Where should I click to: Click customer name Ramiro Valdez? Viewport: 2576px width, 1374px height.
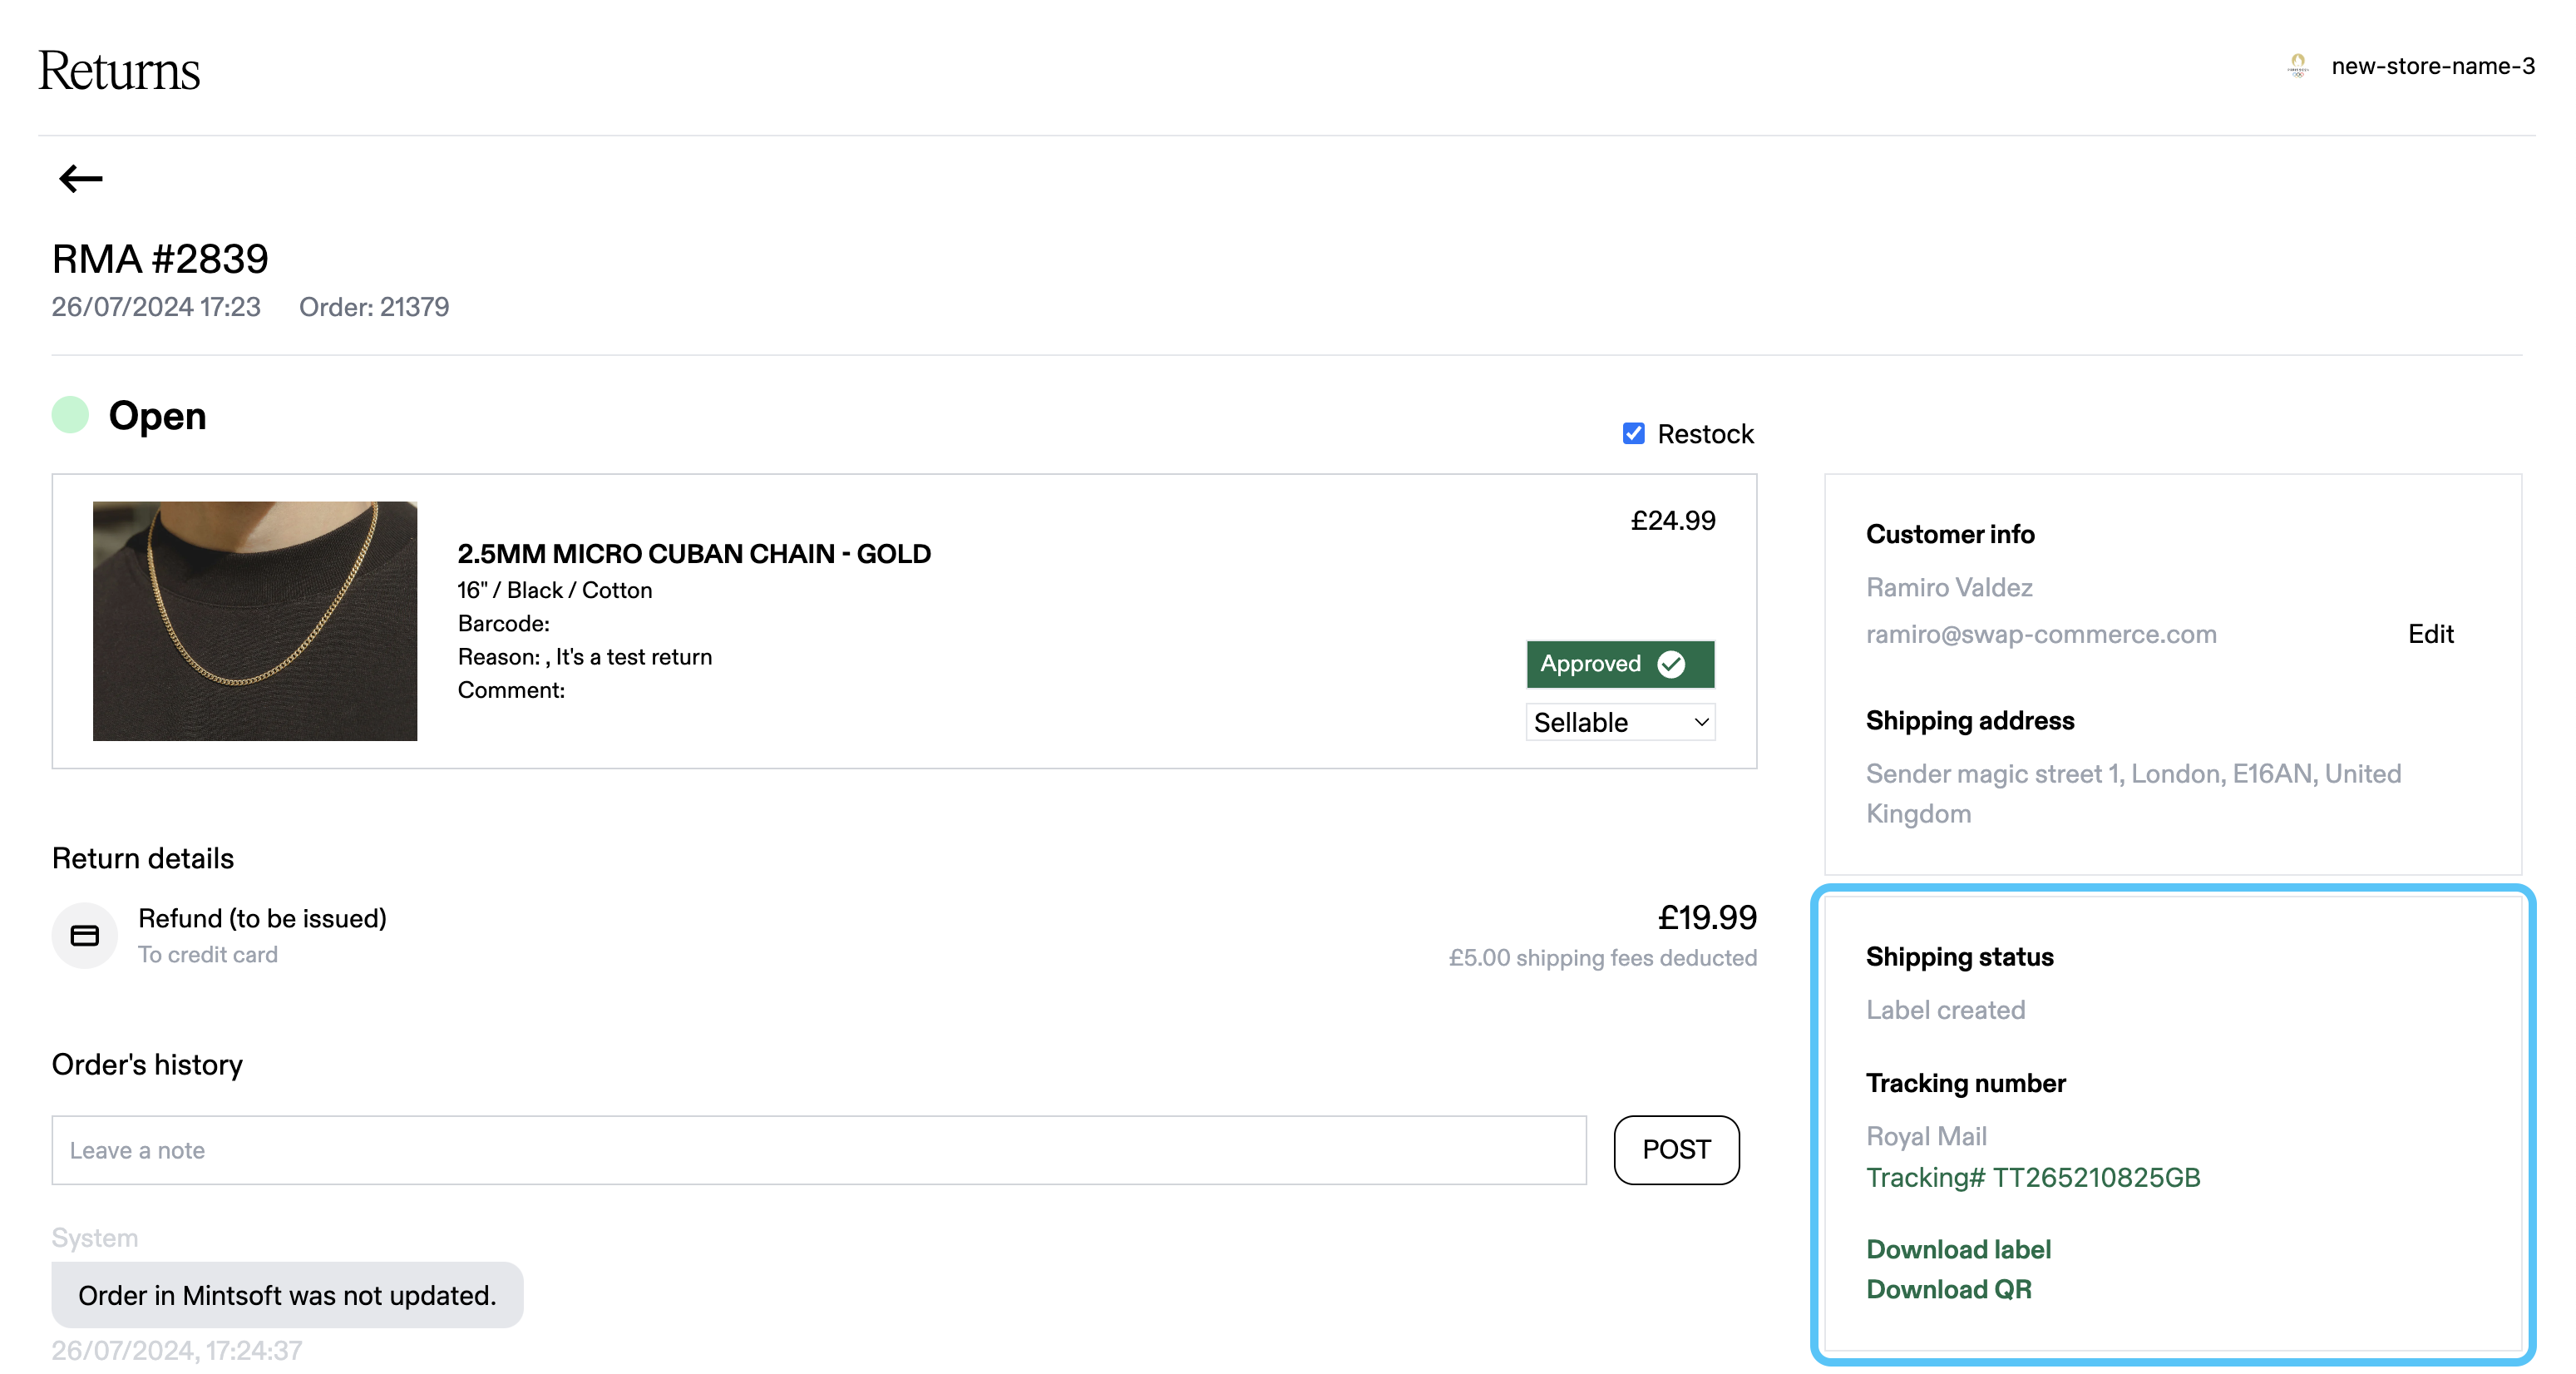pyautogui.click(x=1949, y=587)
